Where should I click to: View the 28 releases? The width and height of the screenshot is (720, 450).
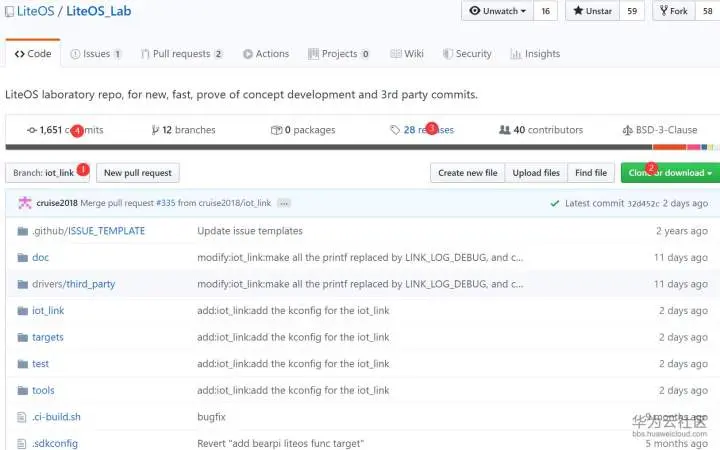(422, 130)
